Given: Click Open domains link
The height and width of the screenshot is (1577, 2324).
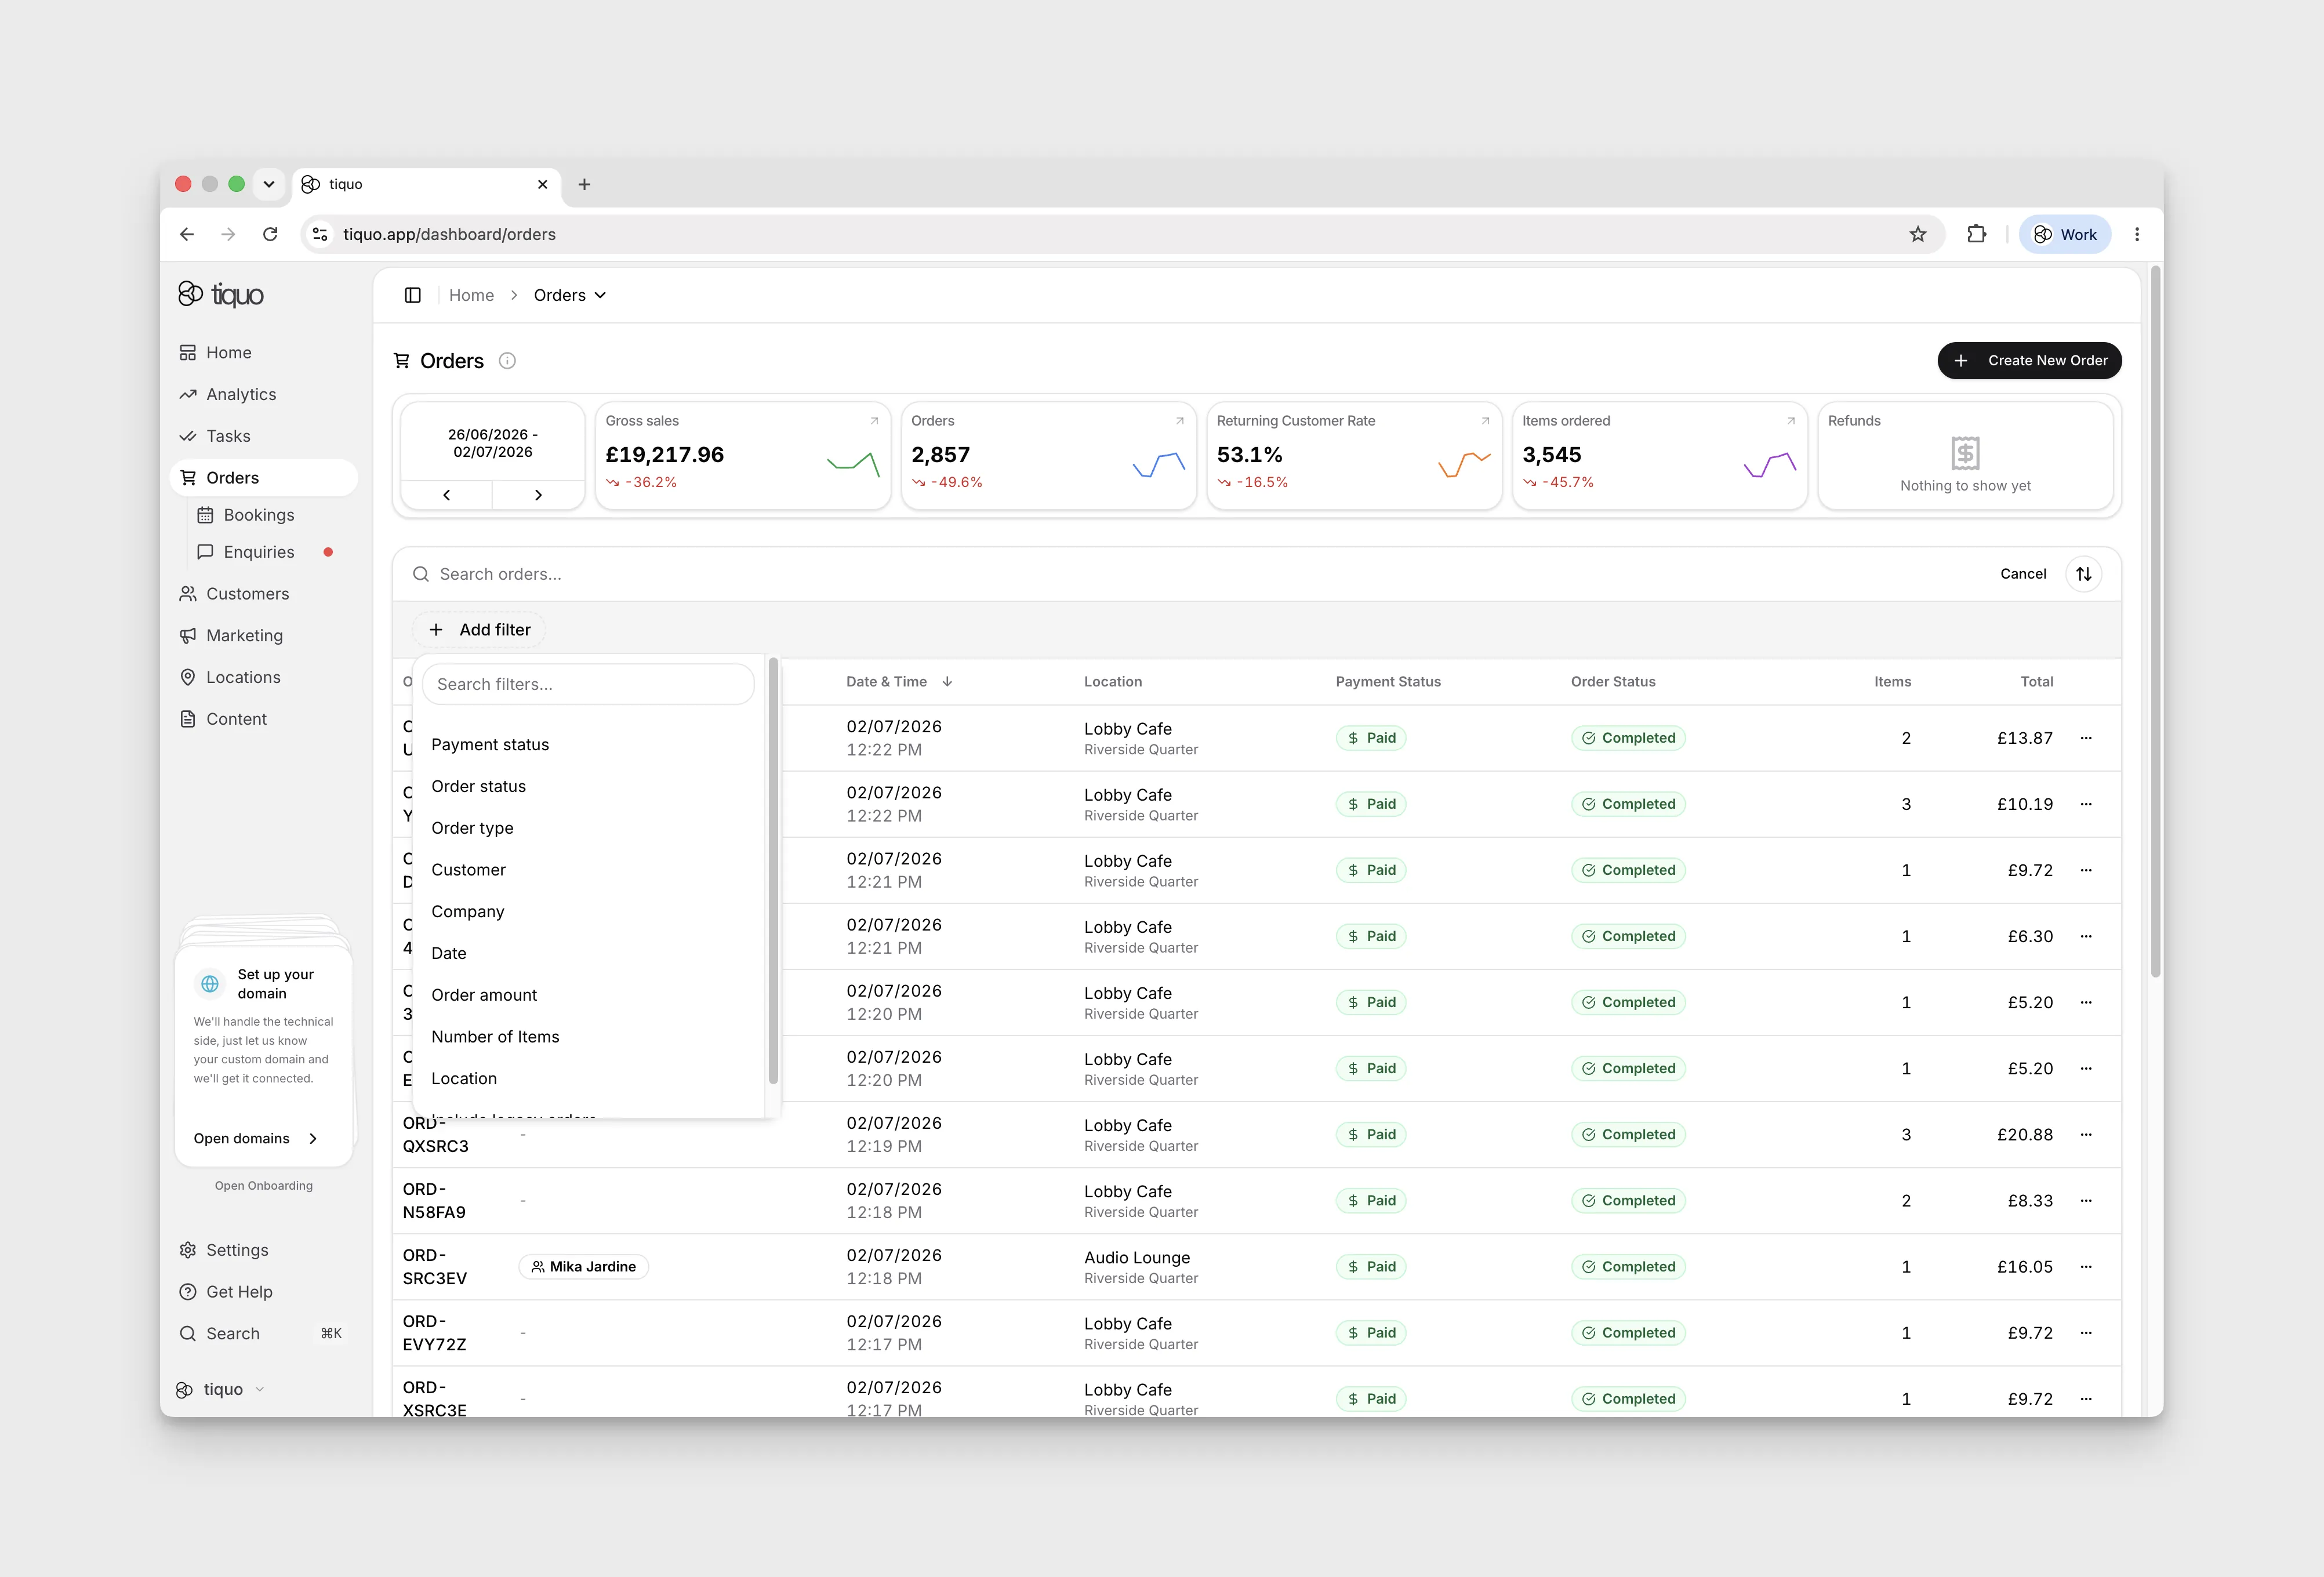Looking at the screenshot, I should pos(256,1139).
